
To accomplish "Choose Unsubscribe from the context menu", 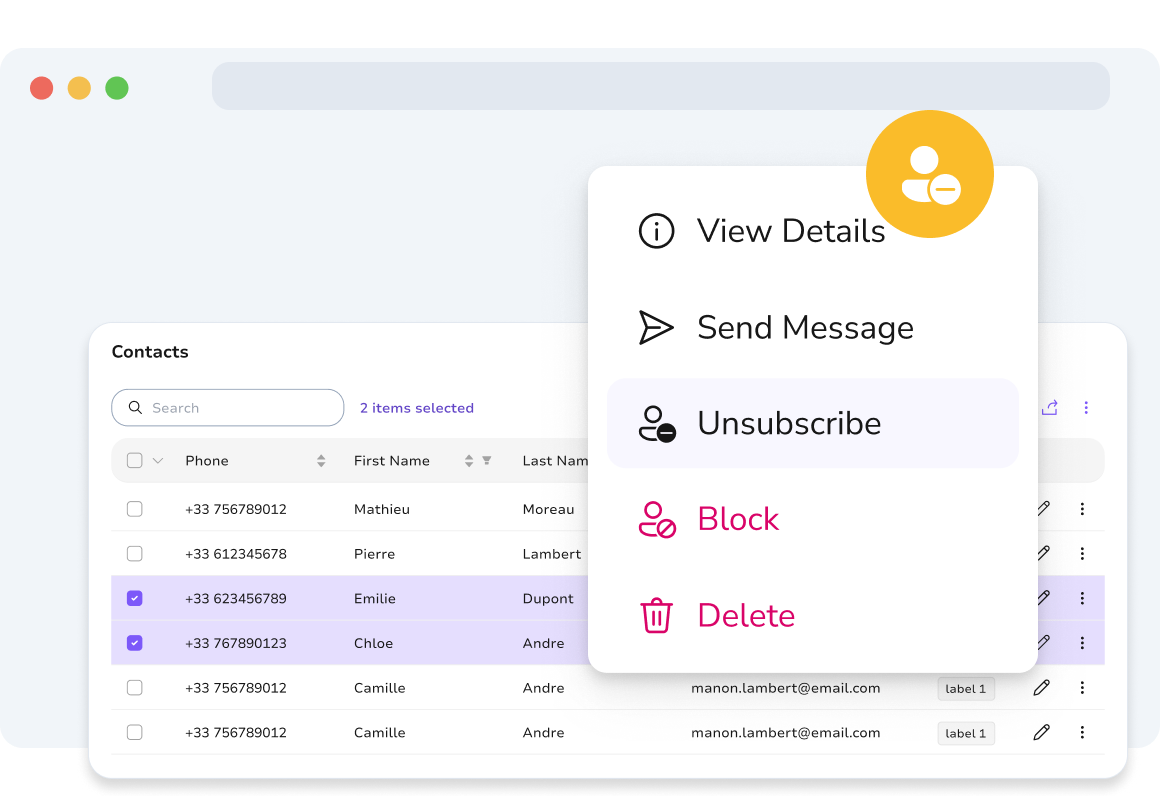I will click(x=812, y=423).
